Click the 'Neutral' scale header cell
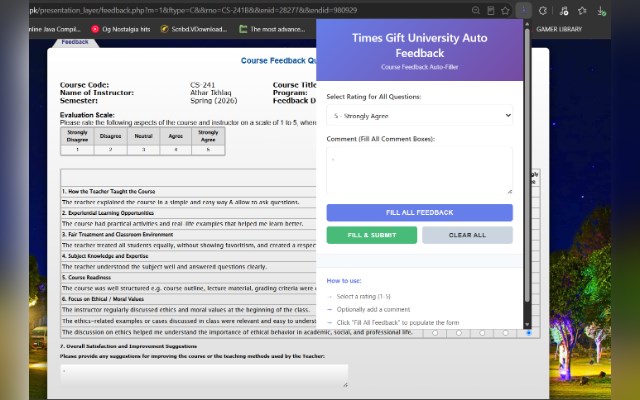This screenshot has width=640, height=400. (x=143, y=136)
